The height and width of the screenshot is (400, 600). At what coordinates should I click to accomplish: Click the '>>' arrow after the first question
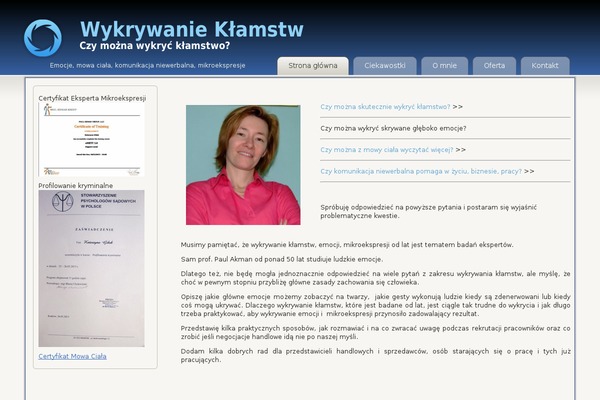(458, 106)
